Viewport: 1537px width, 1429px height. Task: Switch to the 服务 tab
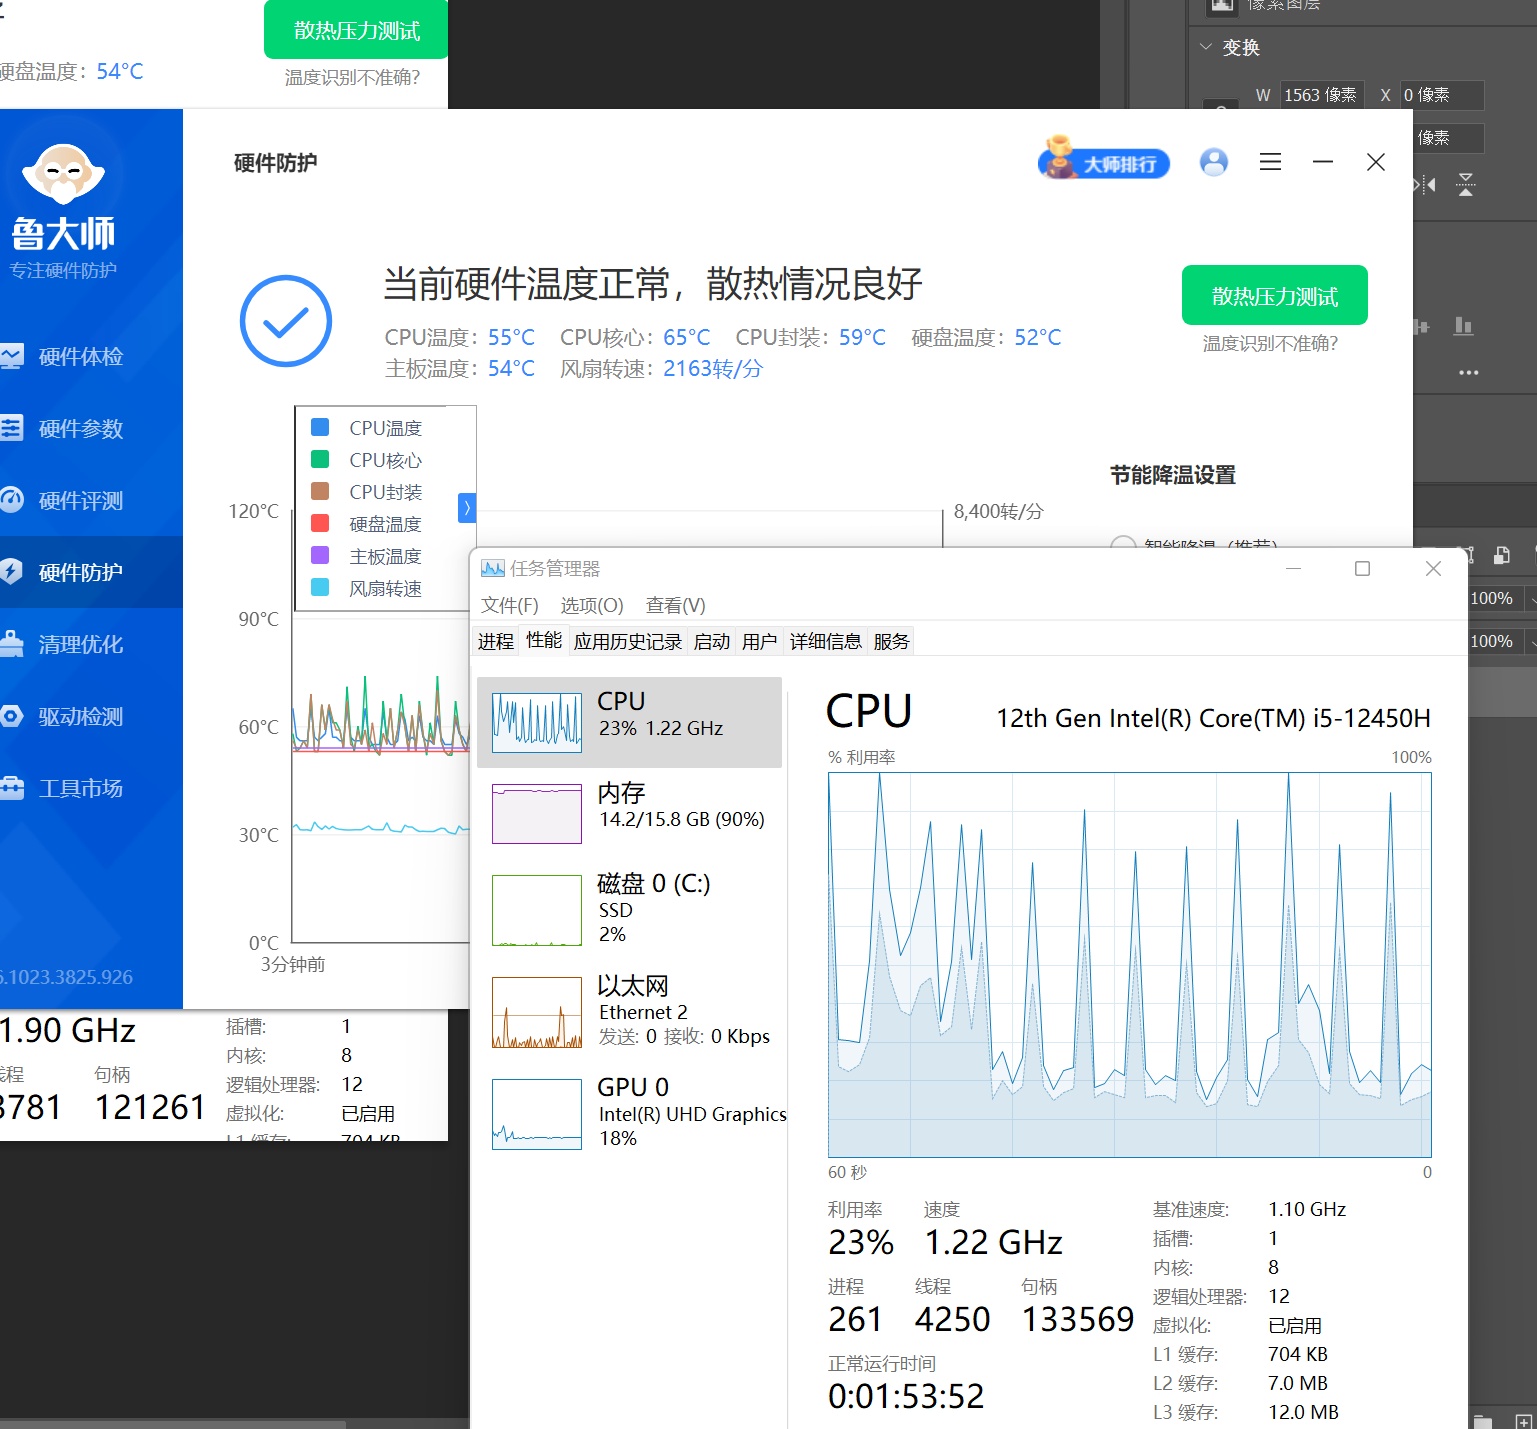[891, 642]
